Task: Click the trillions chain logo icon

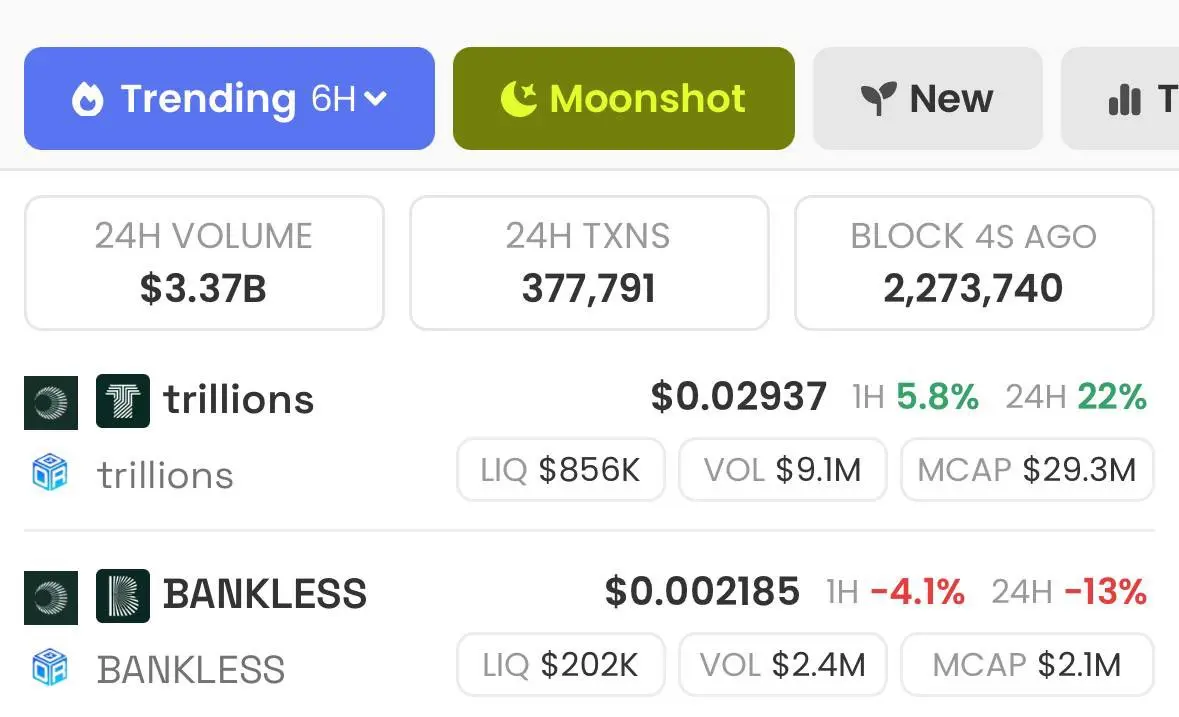Action: coord(51,403)
